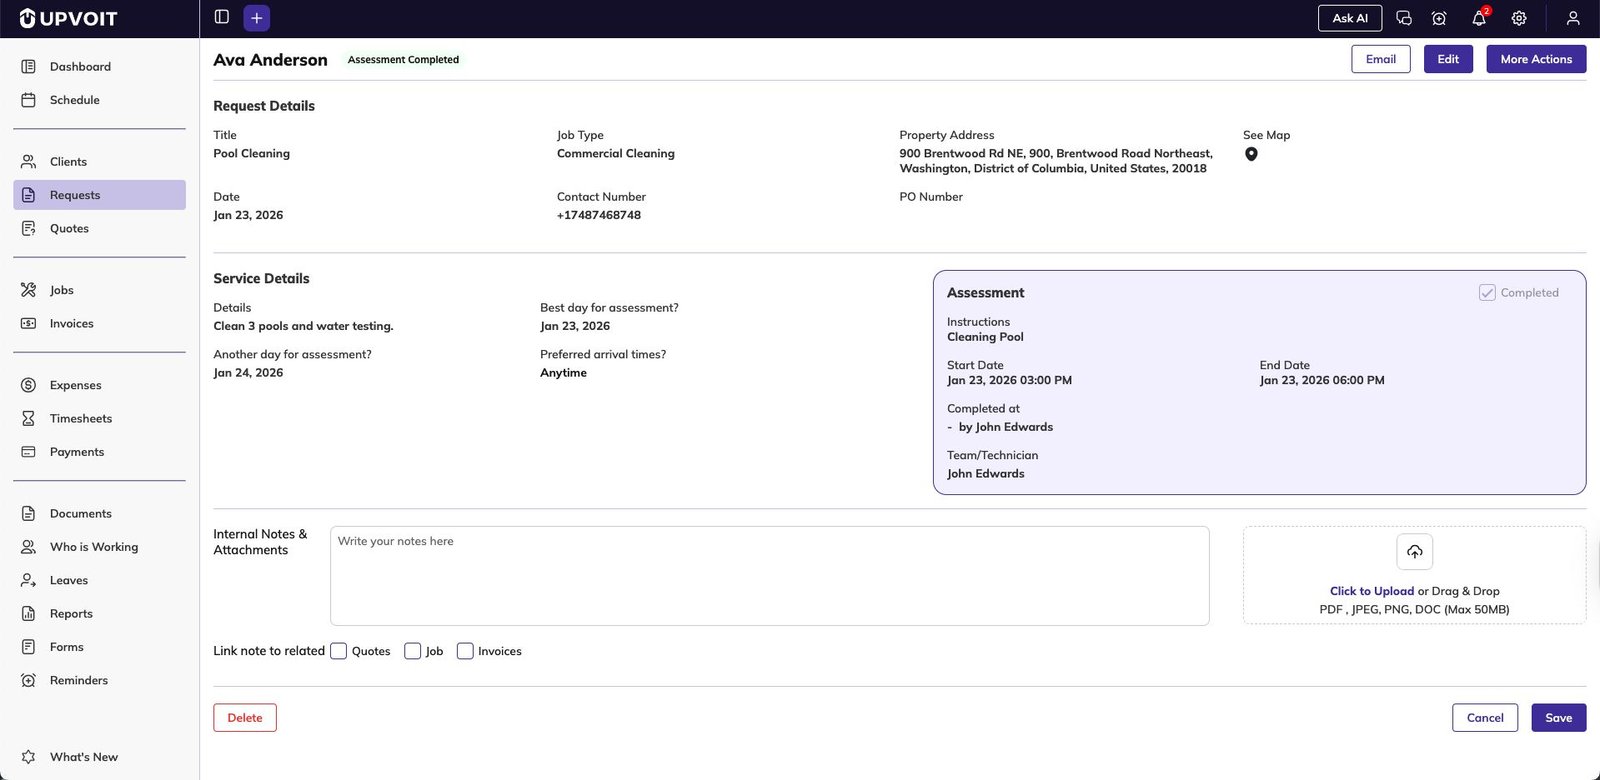Click into the internal notes text area
The image size is (1600, 780).
[x=769, y=576]
